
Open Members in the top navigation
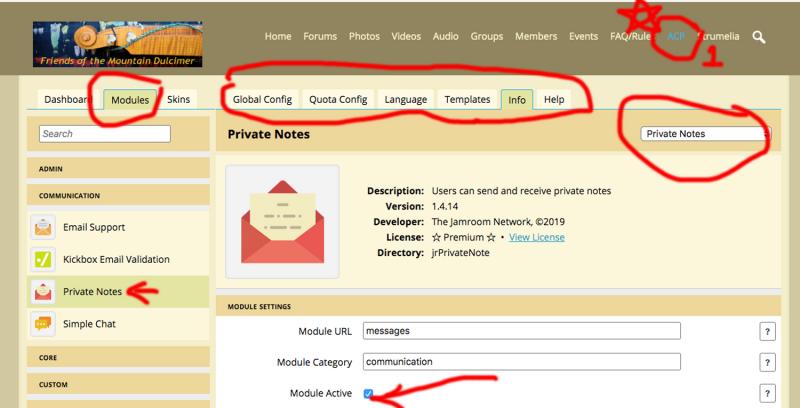[x=536, y=36]
